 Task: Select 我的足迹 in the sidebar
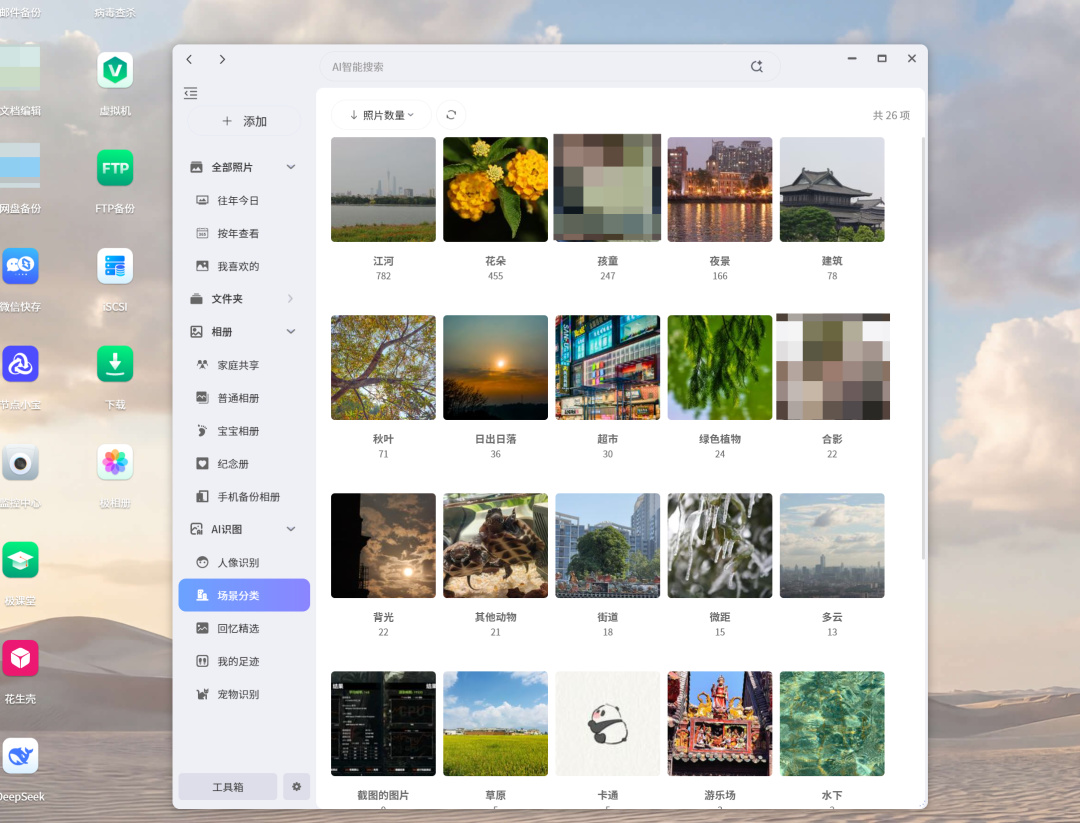(244, 661)
